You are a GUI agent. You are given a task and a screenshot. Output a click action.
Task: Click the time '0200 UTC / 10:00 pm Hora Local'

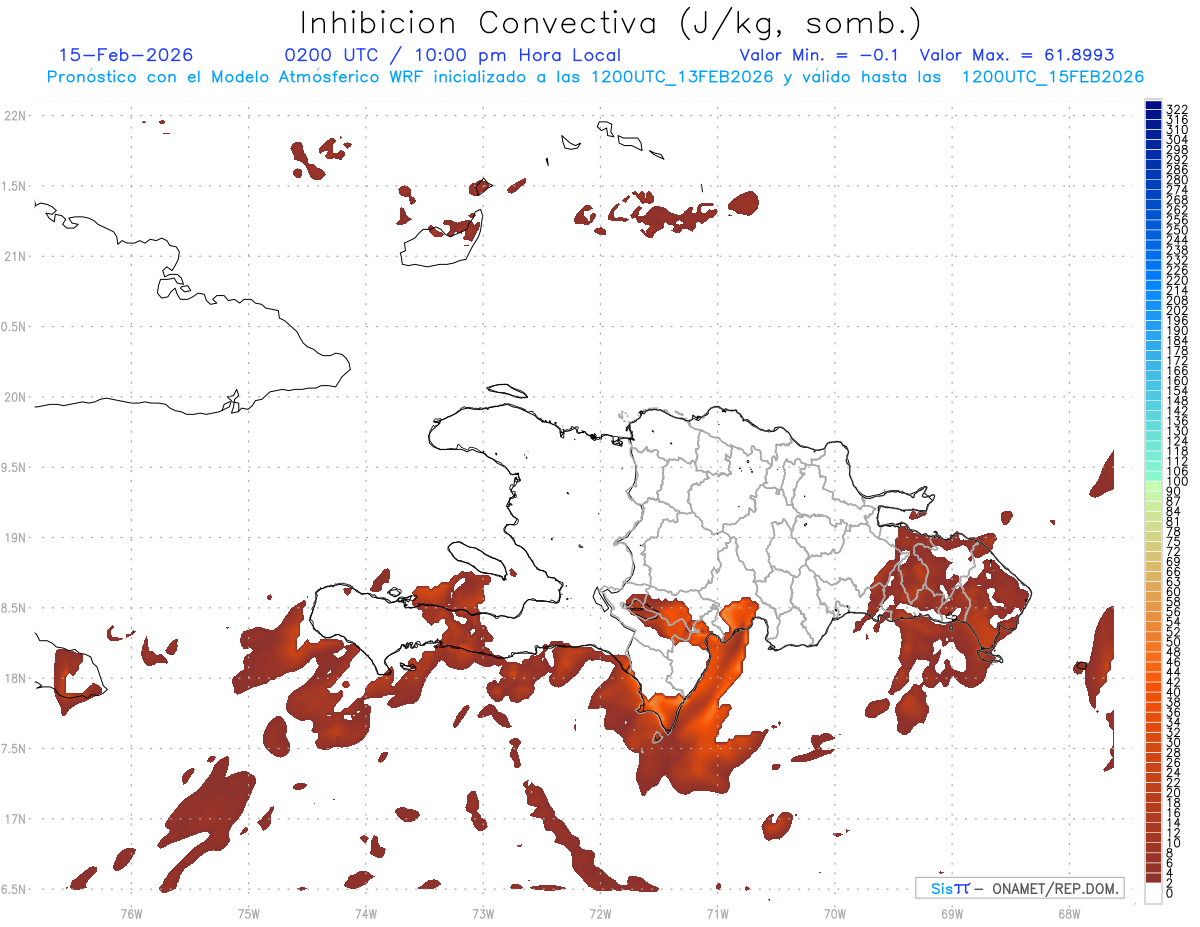(453, 56)
